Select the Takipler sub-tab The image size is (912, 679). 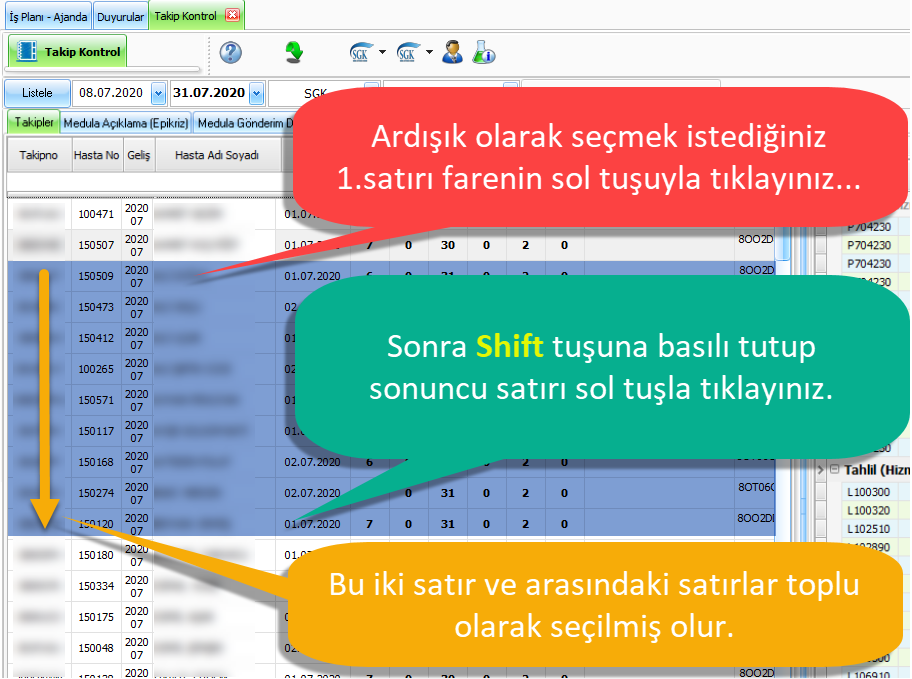[34, 122]
